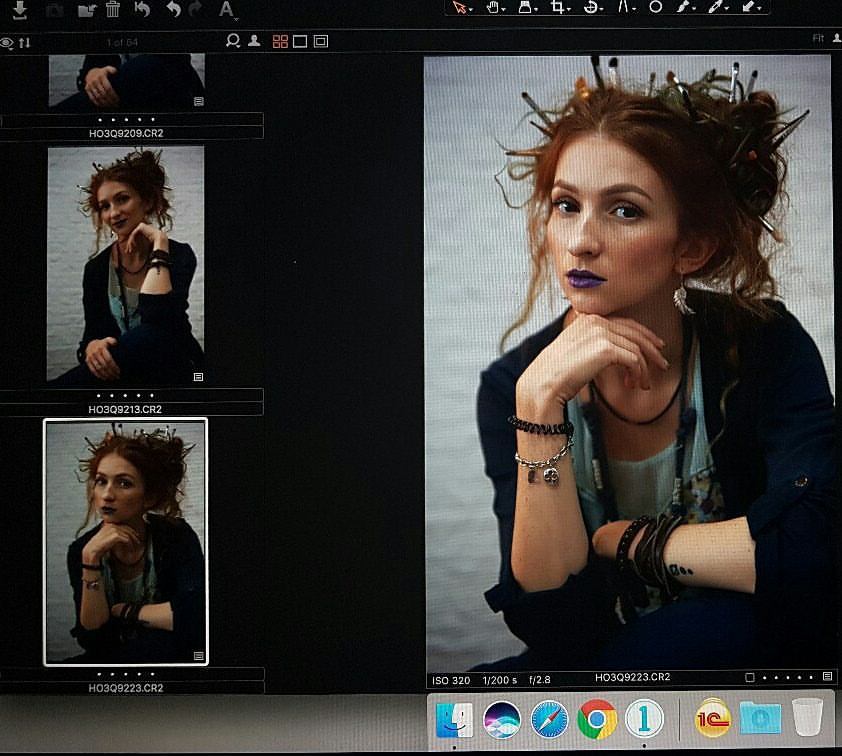Click the f/2.8 aperture value

point(540,680)
